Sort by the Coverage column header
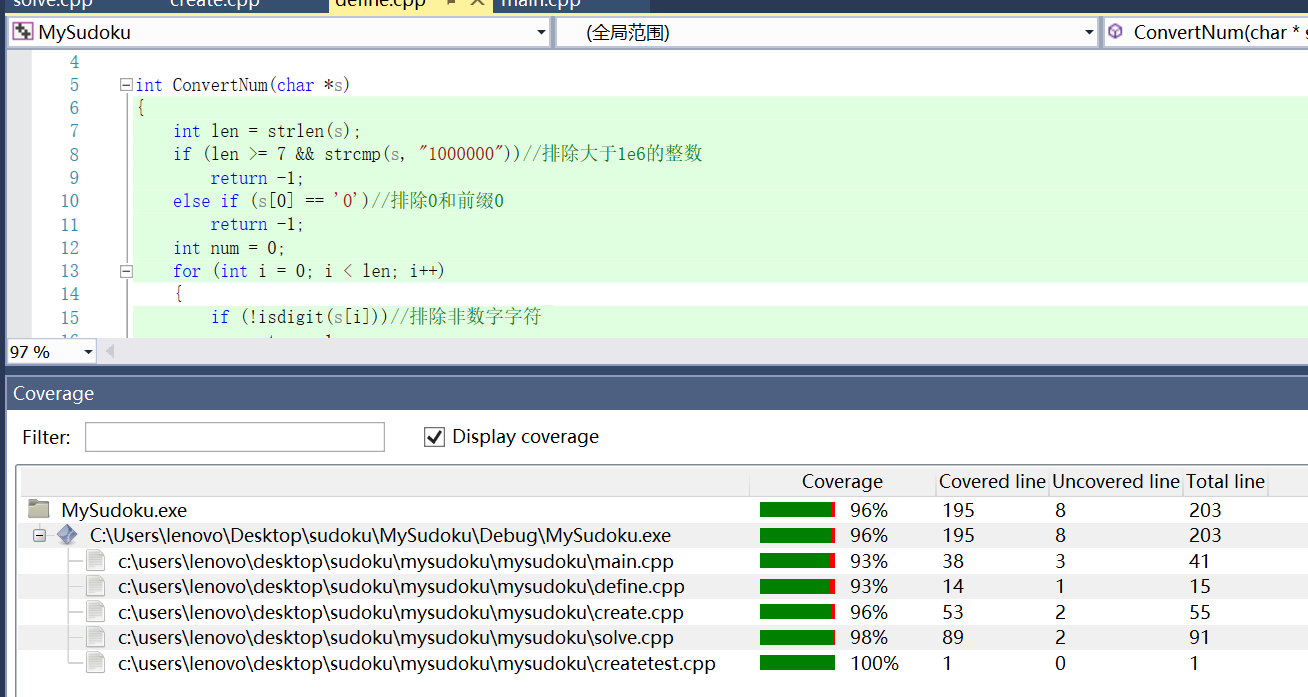 (842, 481)
